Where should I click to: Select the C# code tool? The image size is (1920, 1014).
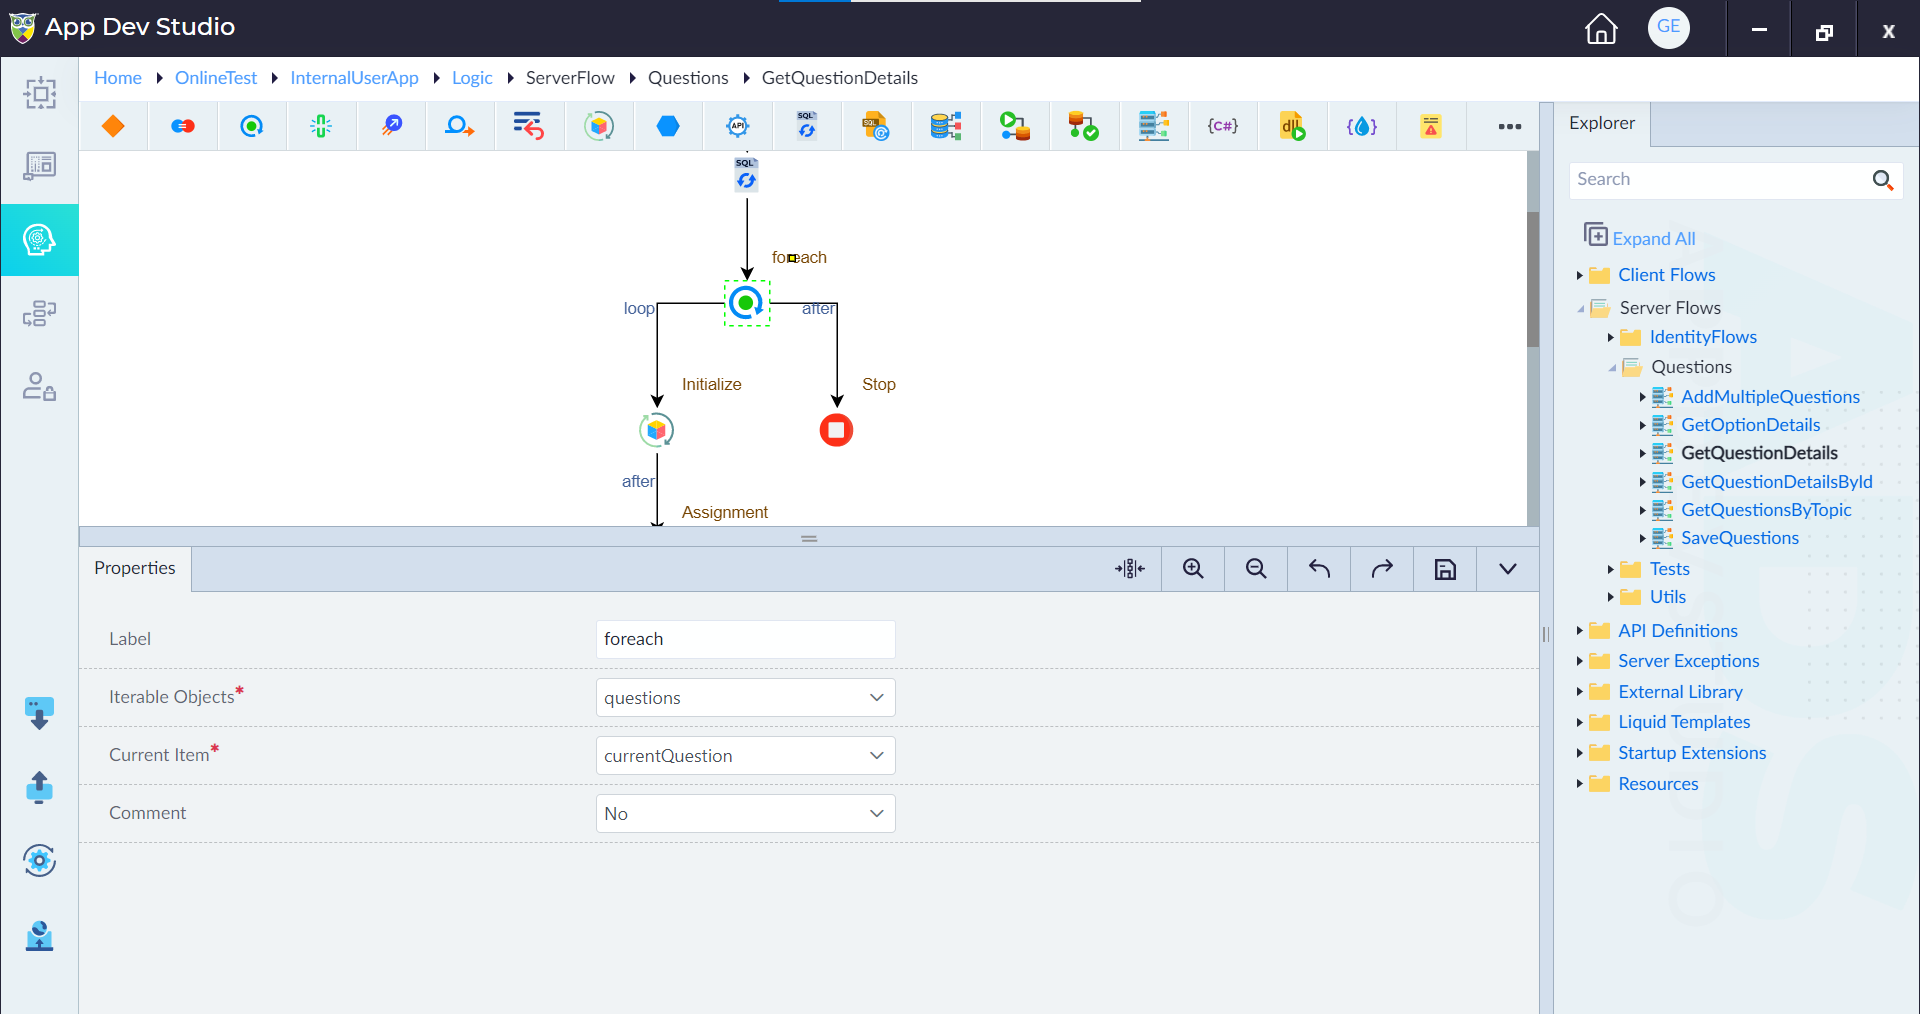(x=1223, y=126)
